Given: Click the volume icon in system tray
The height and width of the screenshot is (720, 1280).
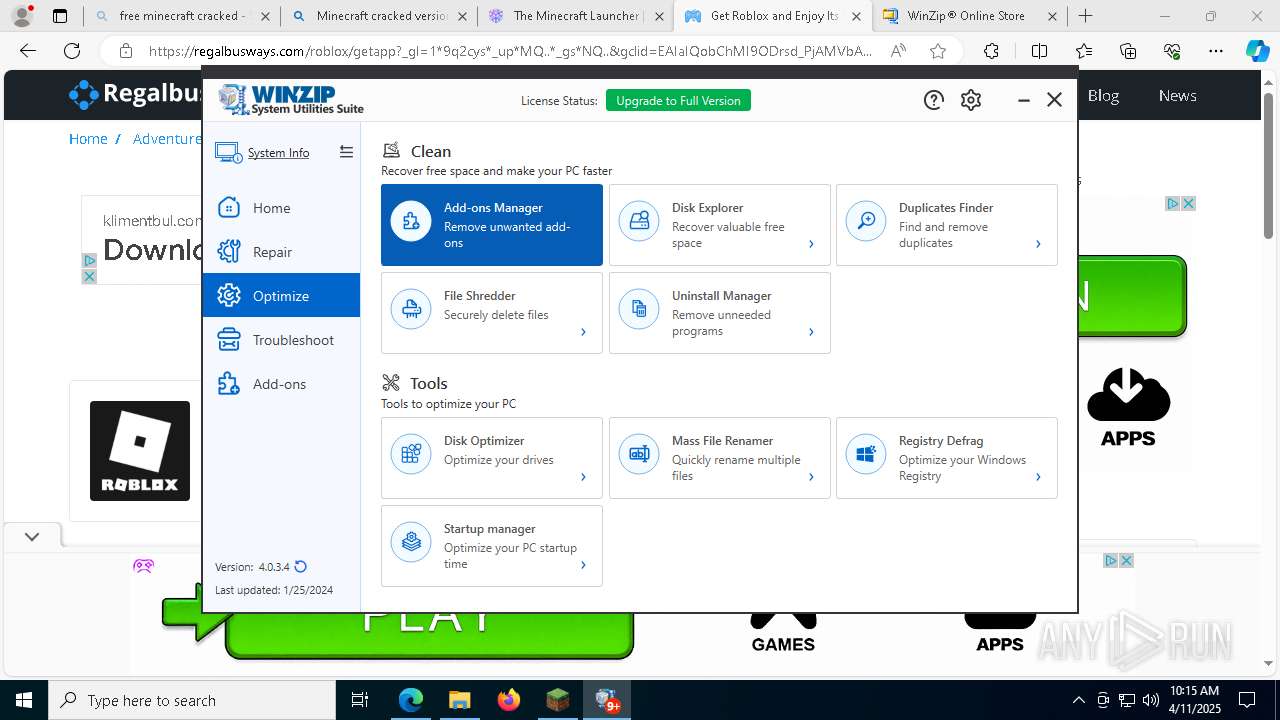Looking at the screenshot, I should tap(1151, 700).
